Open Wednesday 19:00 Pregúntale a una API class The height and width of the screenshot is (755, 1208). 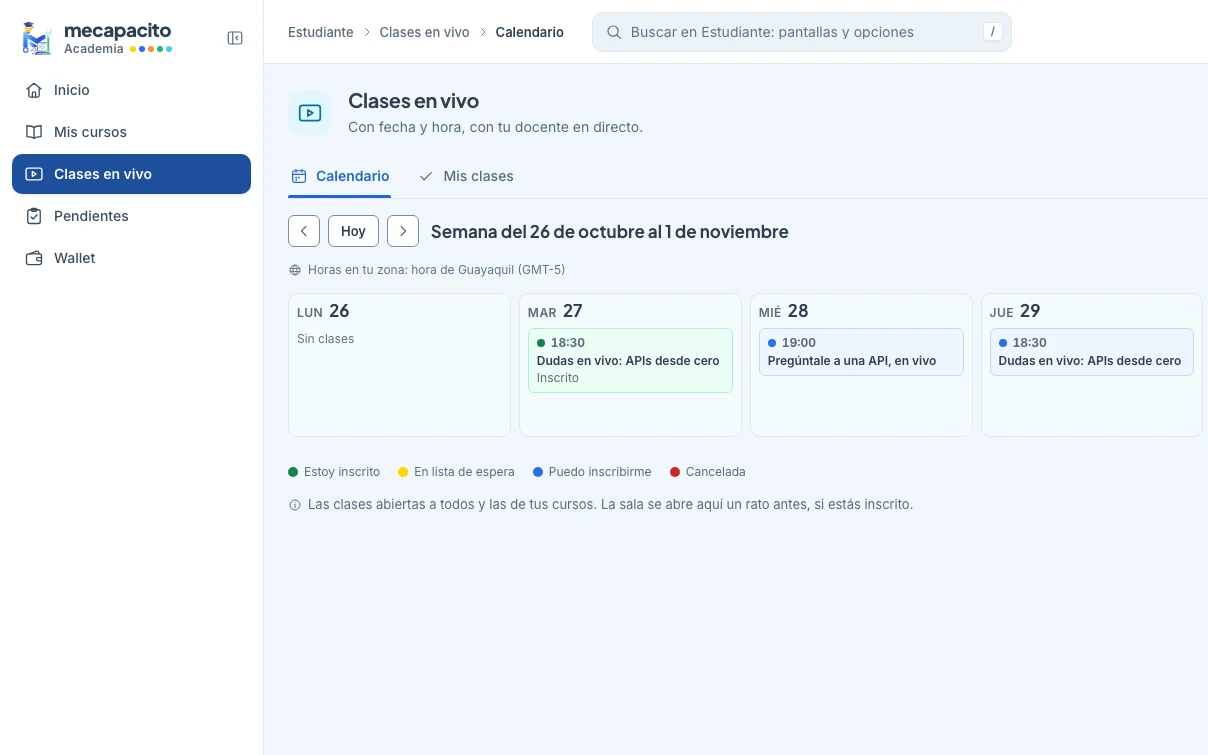pos(861,352)
